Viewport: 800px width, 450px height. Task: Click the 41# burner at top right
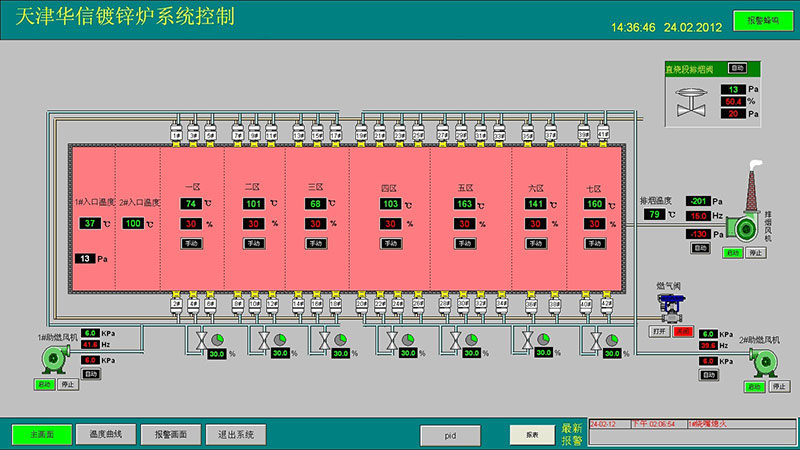603,131
